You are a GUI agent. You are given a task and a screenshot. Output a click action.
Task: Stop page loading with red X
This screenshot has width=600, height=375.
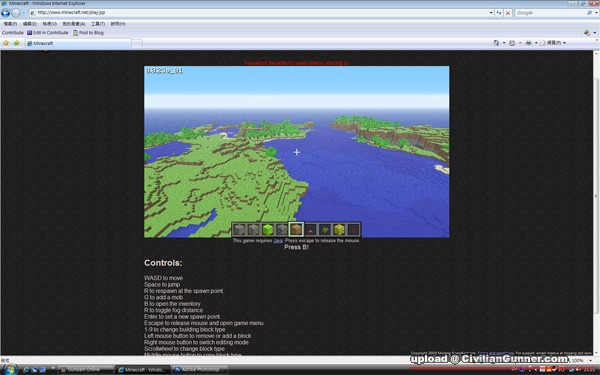[x=508, y=13]
